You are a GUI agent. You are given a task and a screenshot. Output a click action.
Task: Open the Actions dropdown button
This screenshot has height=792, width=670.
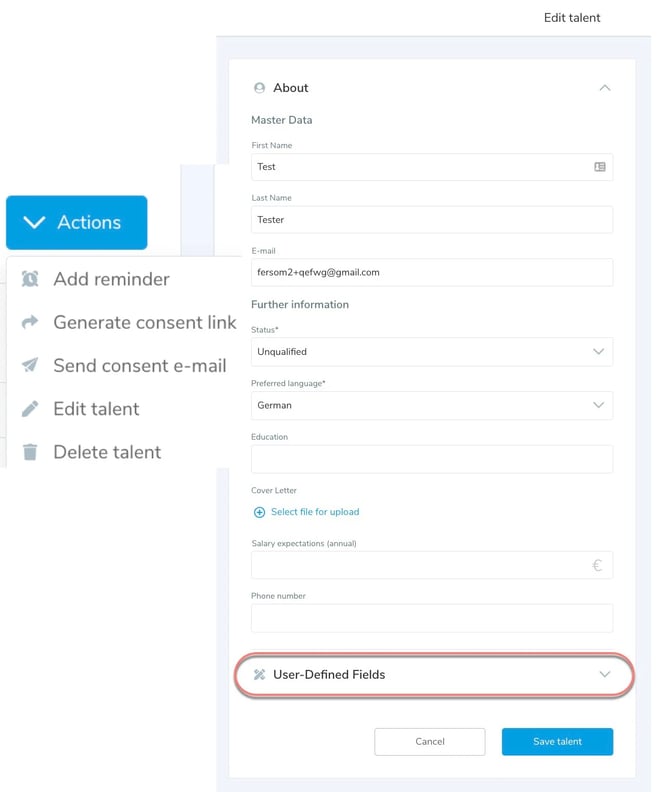pos(77,222)
